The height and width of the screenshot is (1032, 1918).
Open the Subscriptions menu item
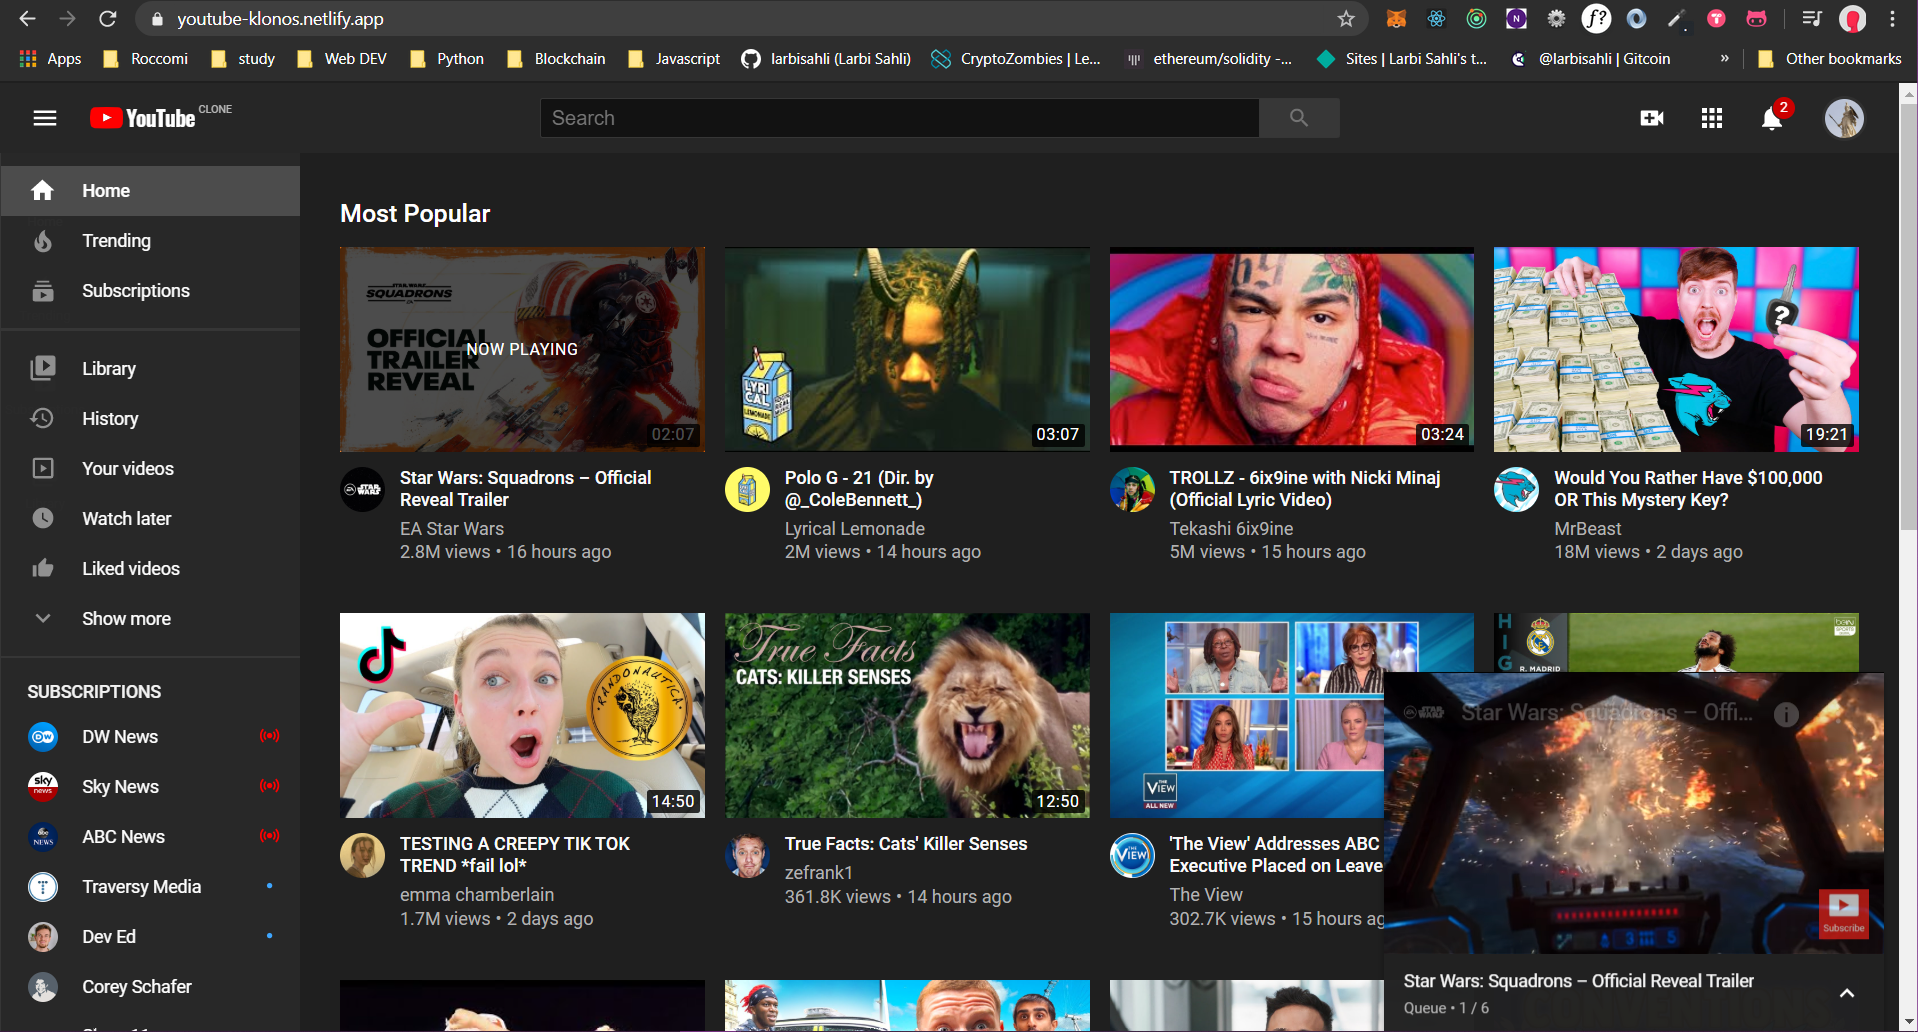[x=150, y=290]
